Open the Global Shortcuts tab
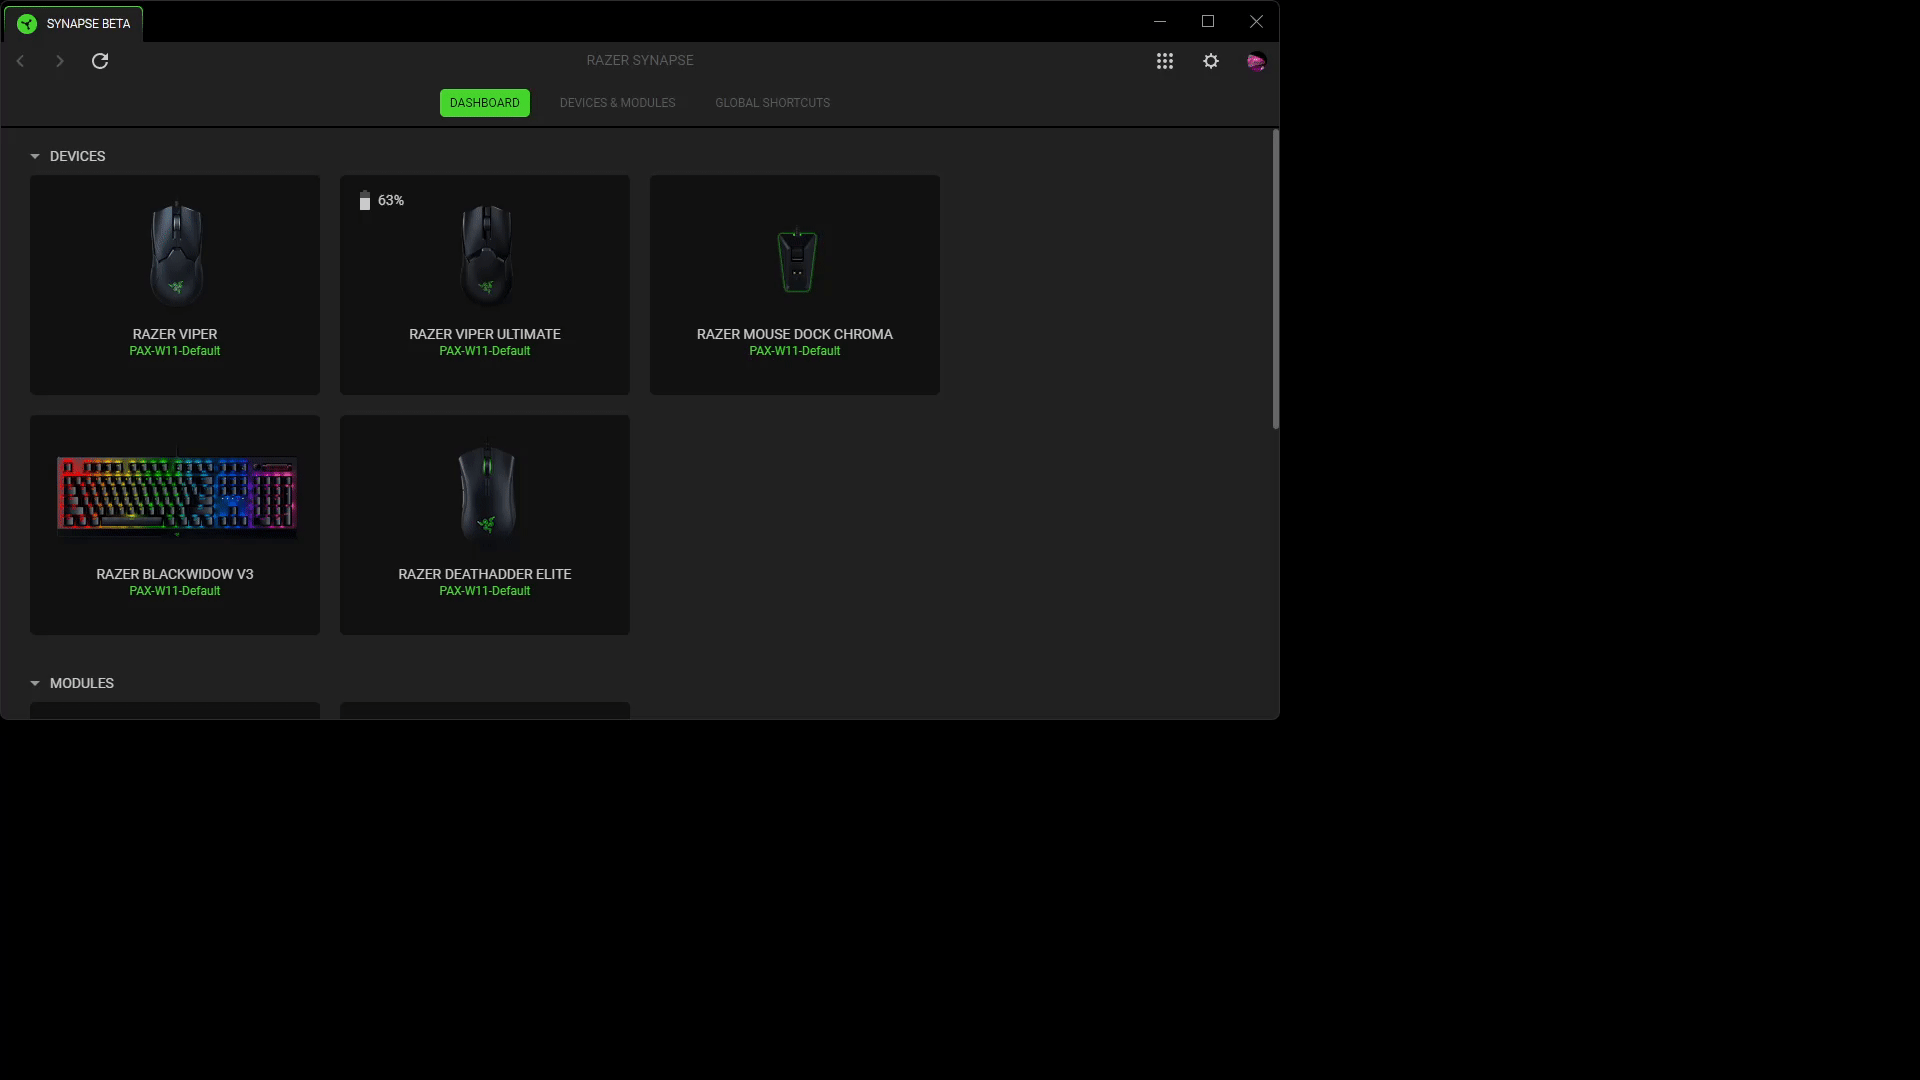 pyautogui.click(x=772, y=103)
